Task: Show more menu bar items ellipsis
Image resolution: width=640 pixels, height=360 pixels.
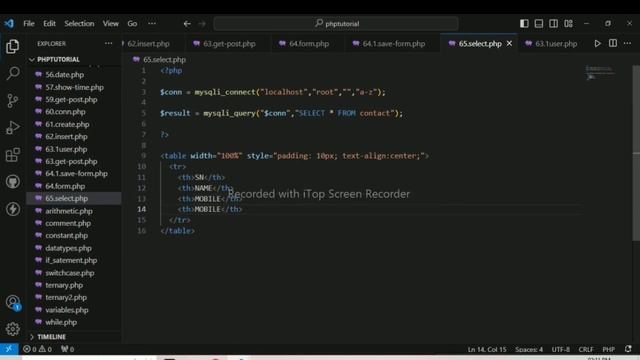Action: pos(152,24)
